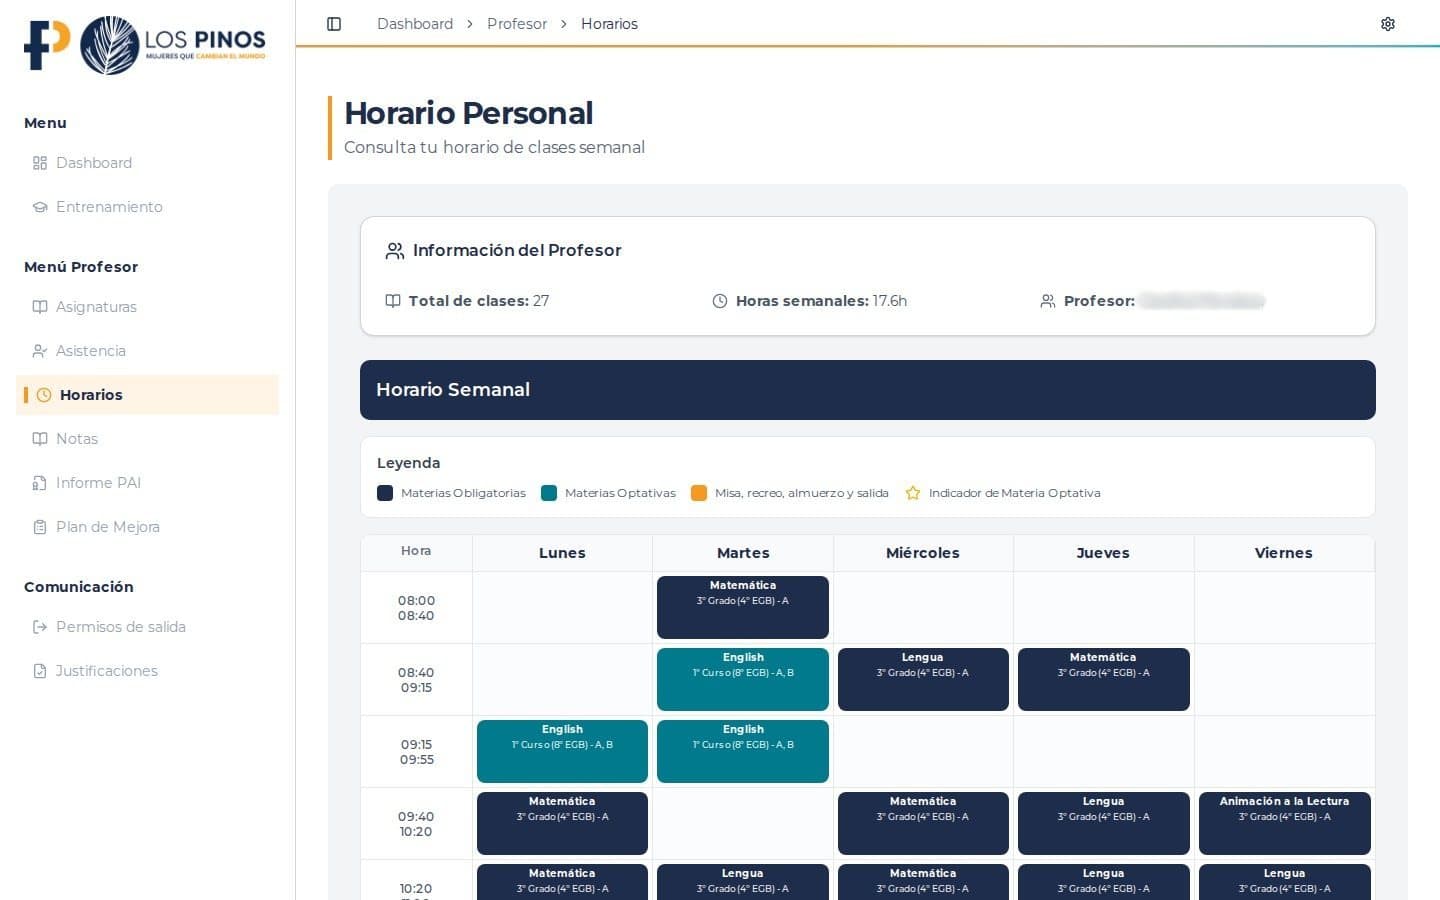Viewport: 1440px width, 900px height.
Task: Click the Justificaciones file icon
Action: (x=40, y=671)
